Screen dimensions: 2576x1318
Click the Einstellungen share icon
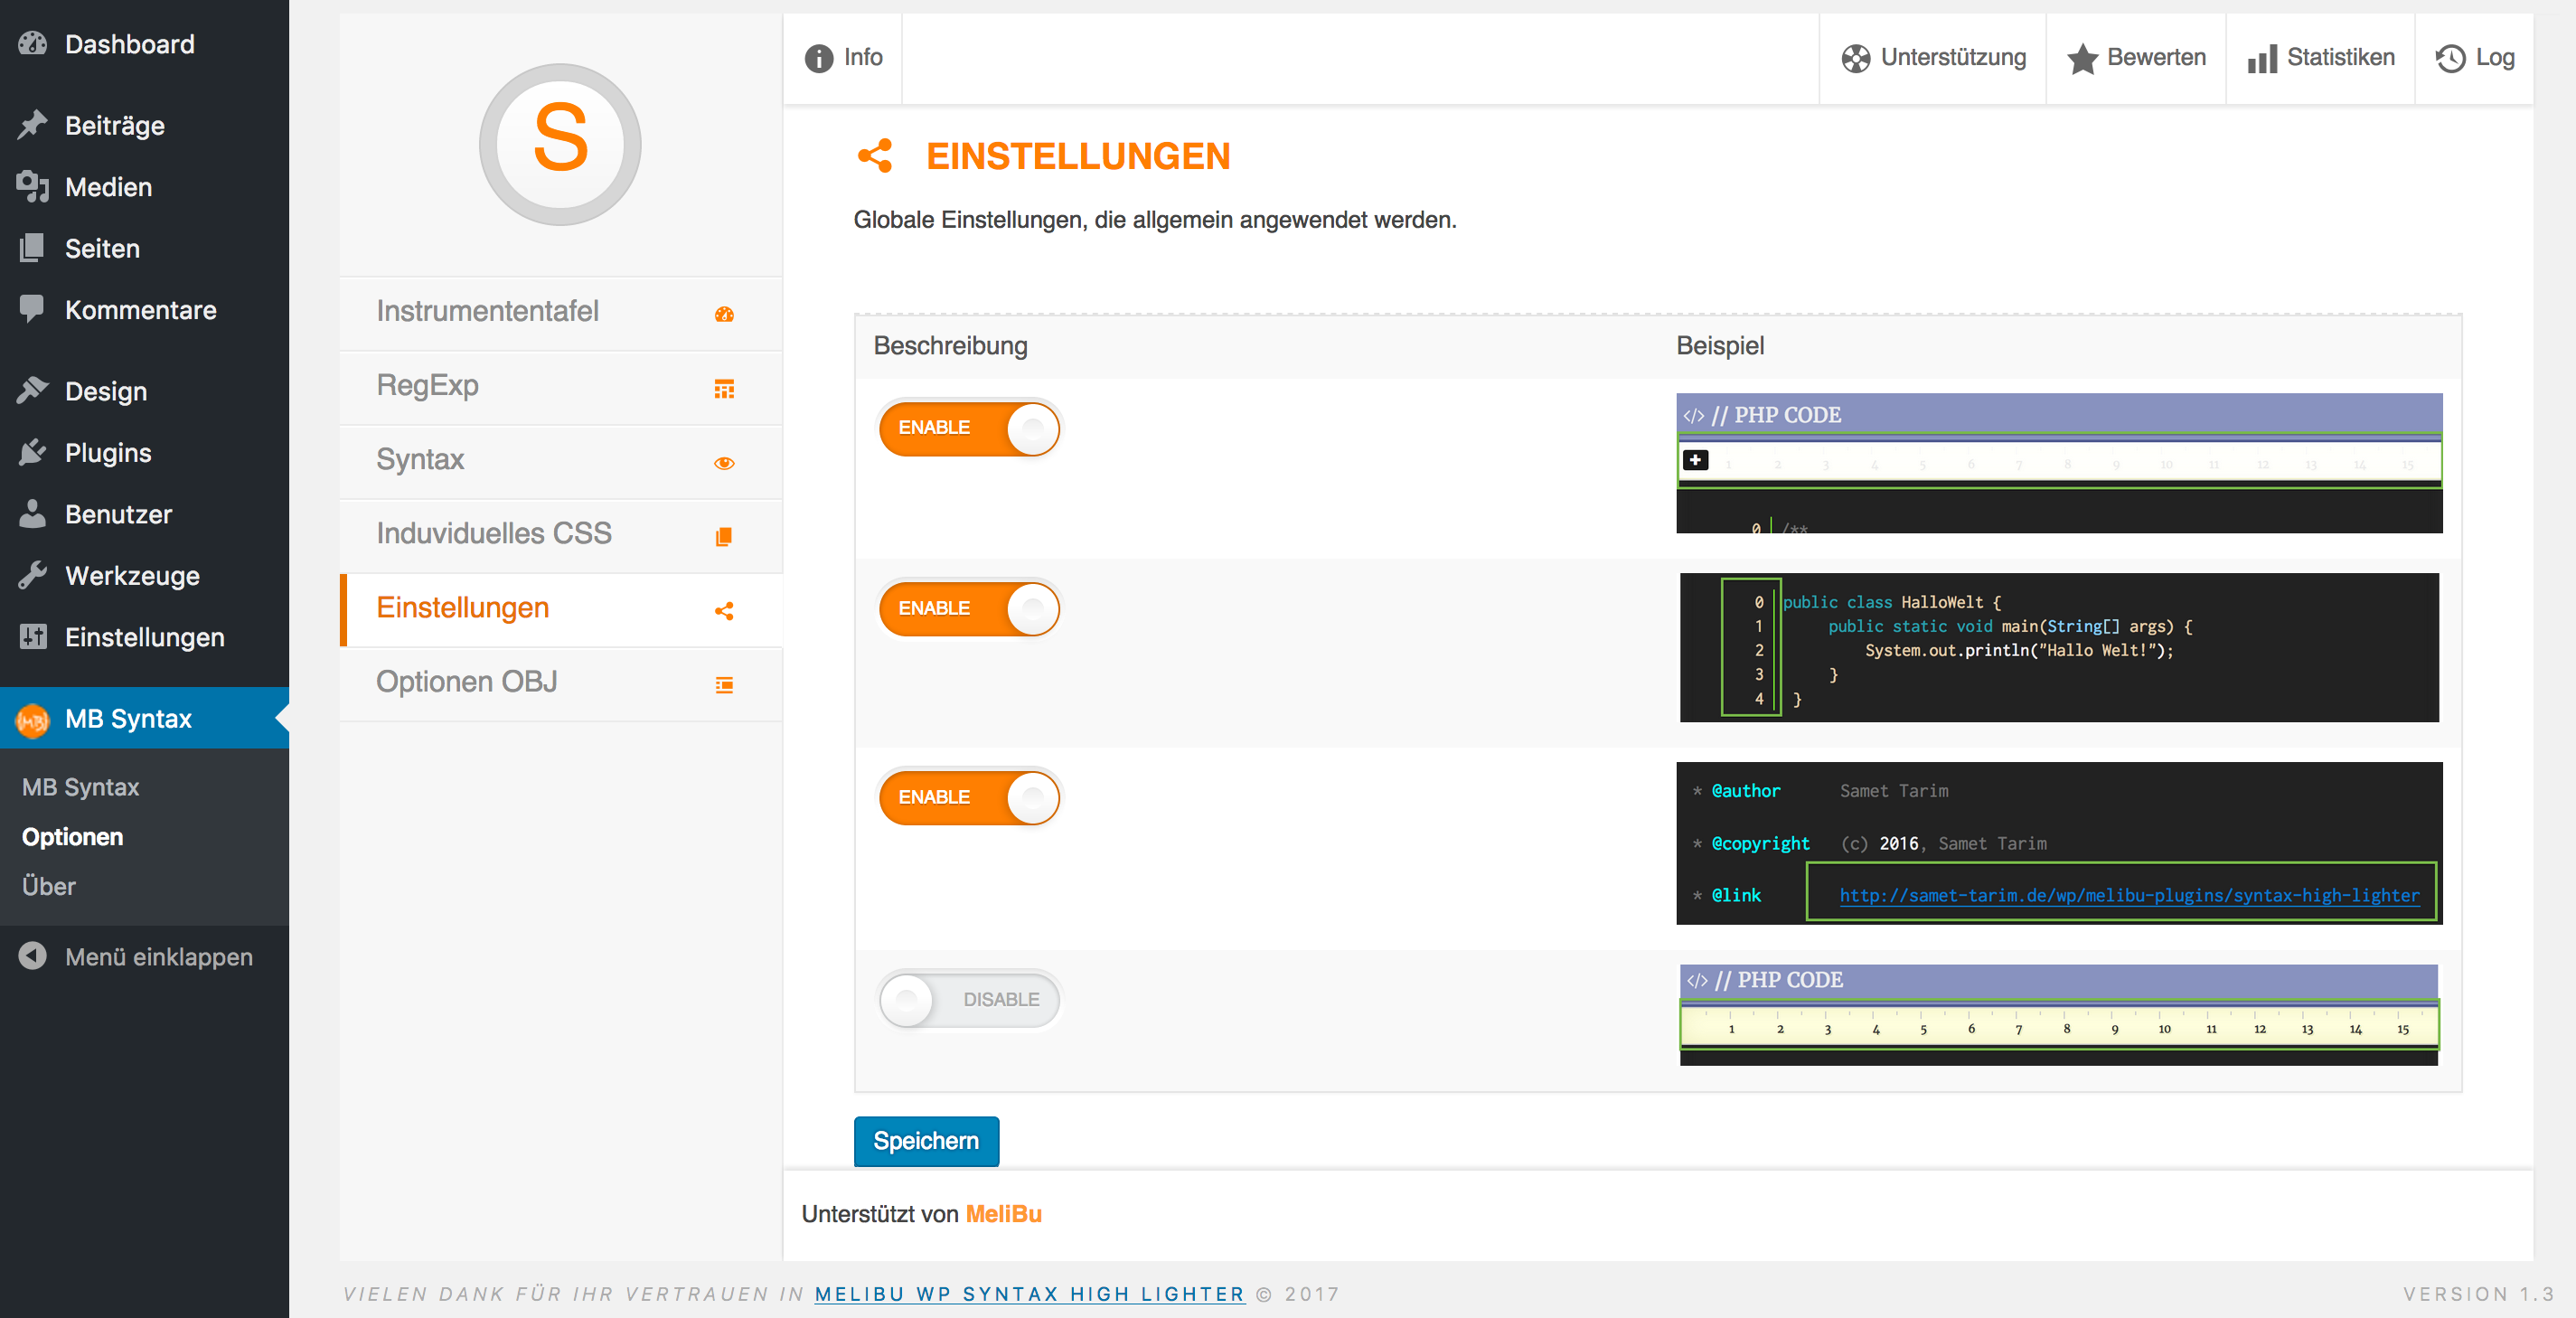(724, 608)
